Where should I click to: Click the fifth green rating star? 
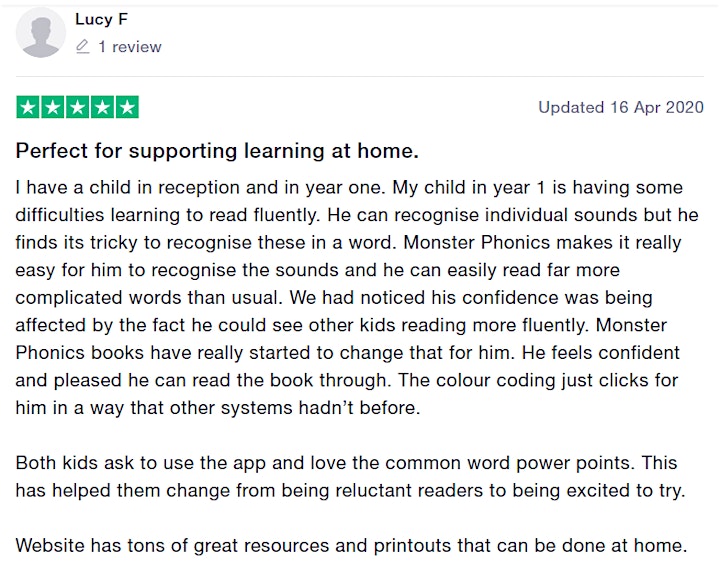tap(127, 107)
